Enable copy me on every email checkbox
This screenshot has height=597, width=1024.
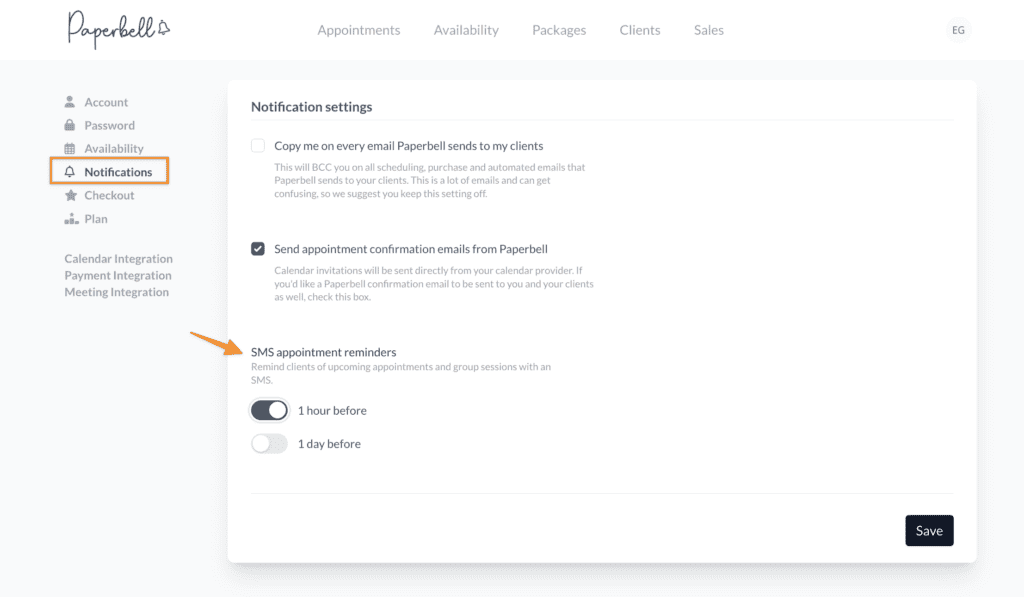coord(258,146)
